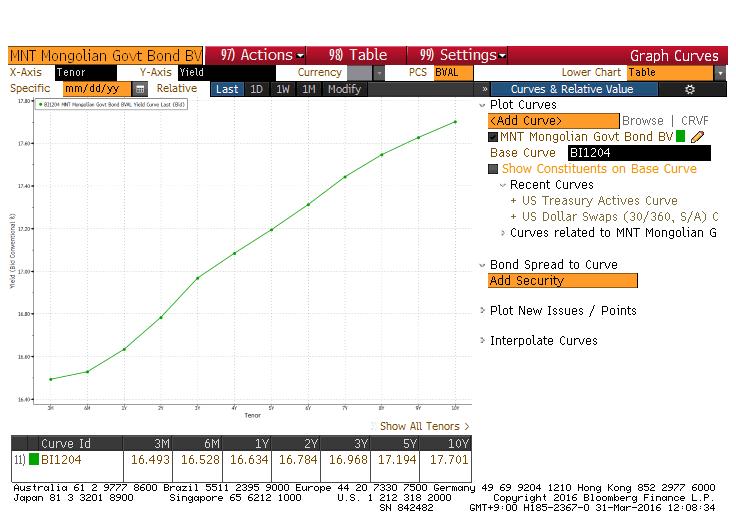Click the Graph Curves title label

(x=674, y=56)
